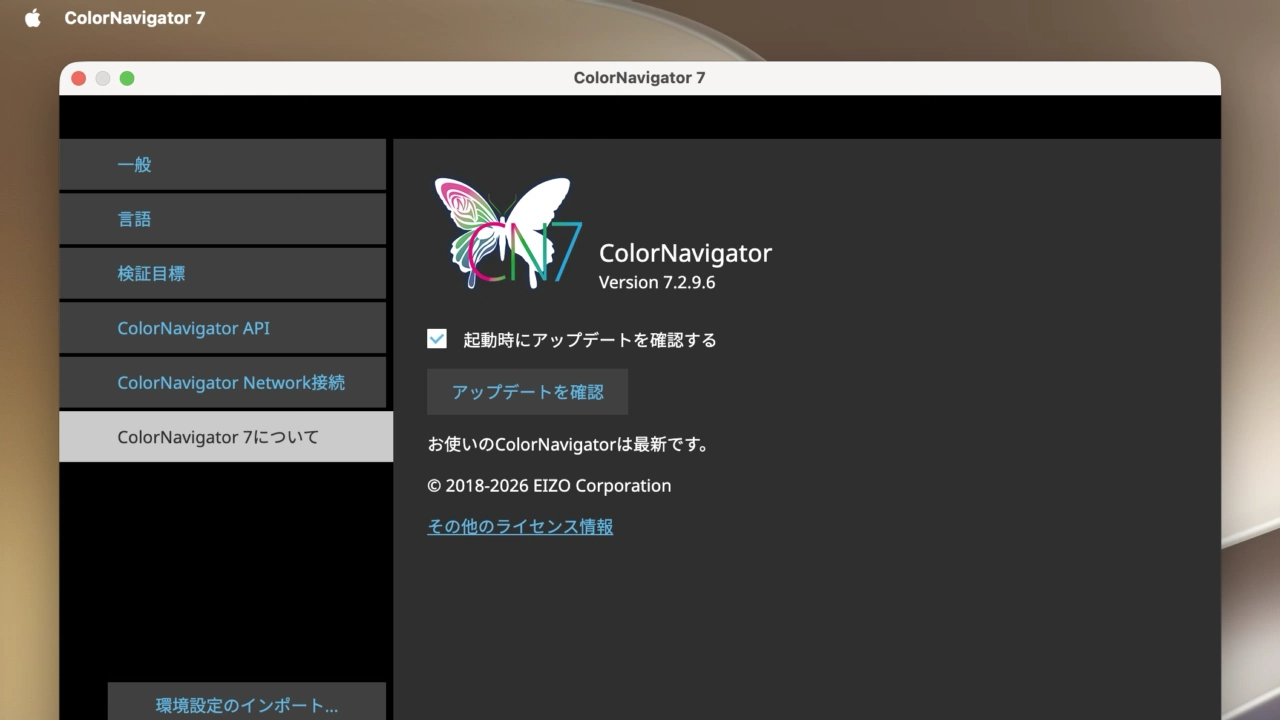Close the ColorNavigator 7 window
1280x720 pixels.
click(79, 78)
